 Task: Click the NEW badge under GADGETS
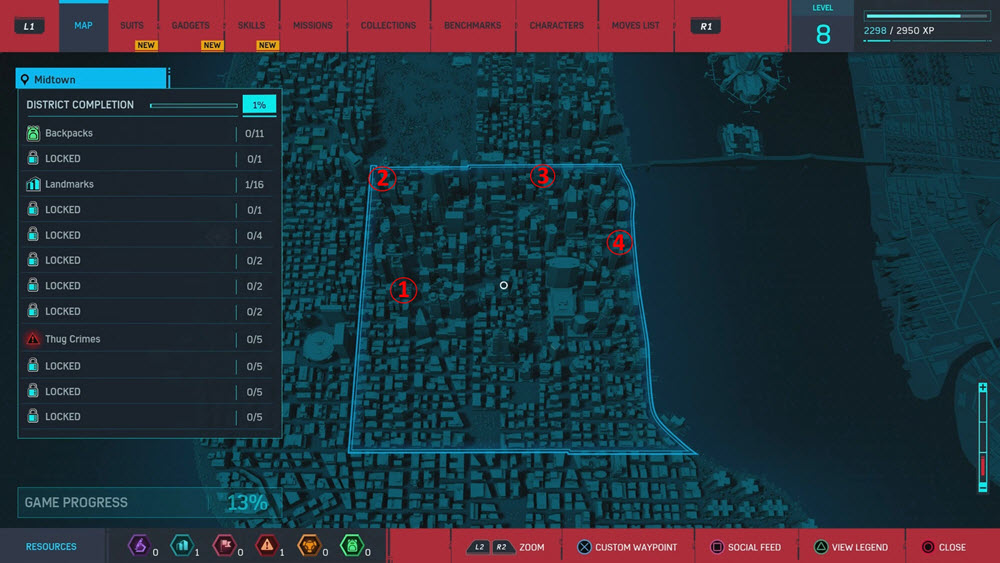pos(212,45)
